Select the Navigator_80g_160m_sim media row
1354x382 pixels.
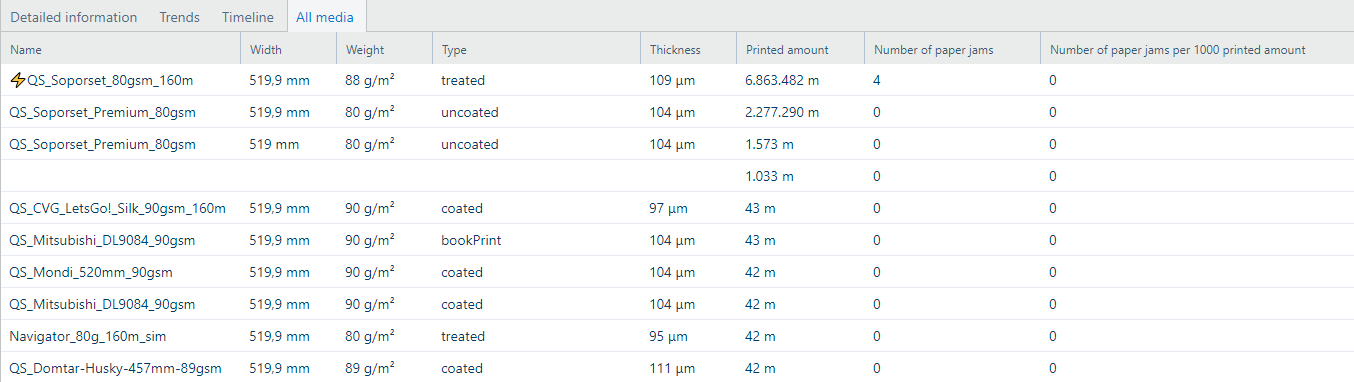tap(677, 336)
